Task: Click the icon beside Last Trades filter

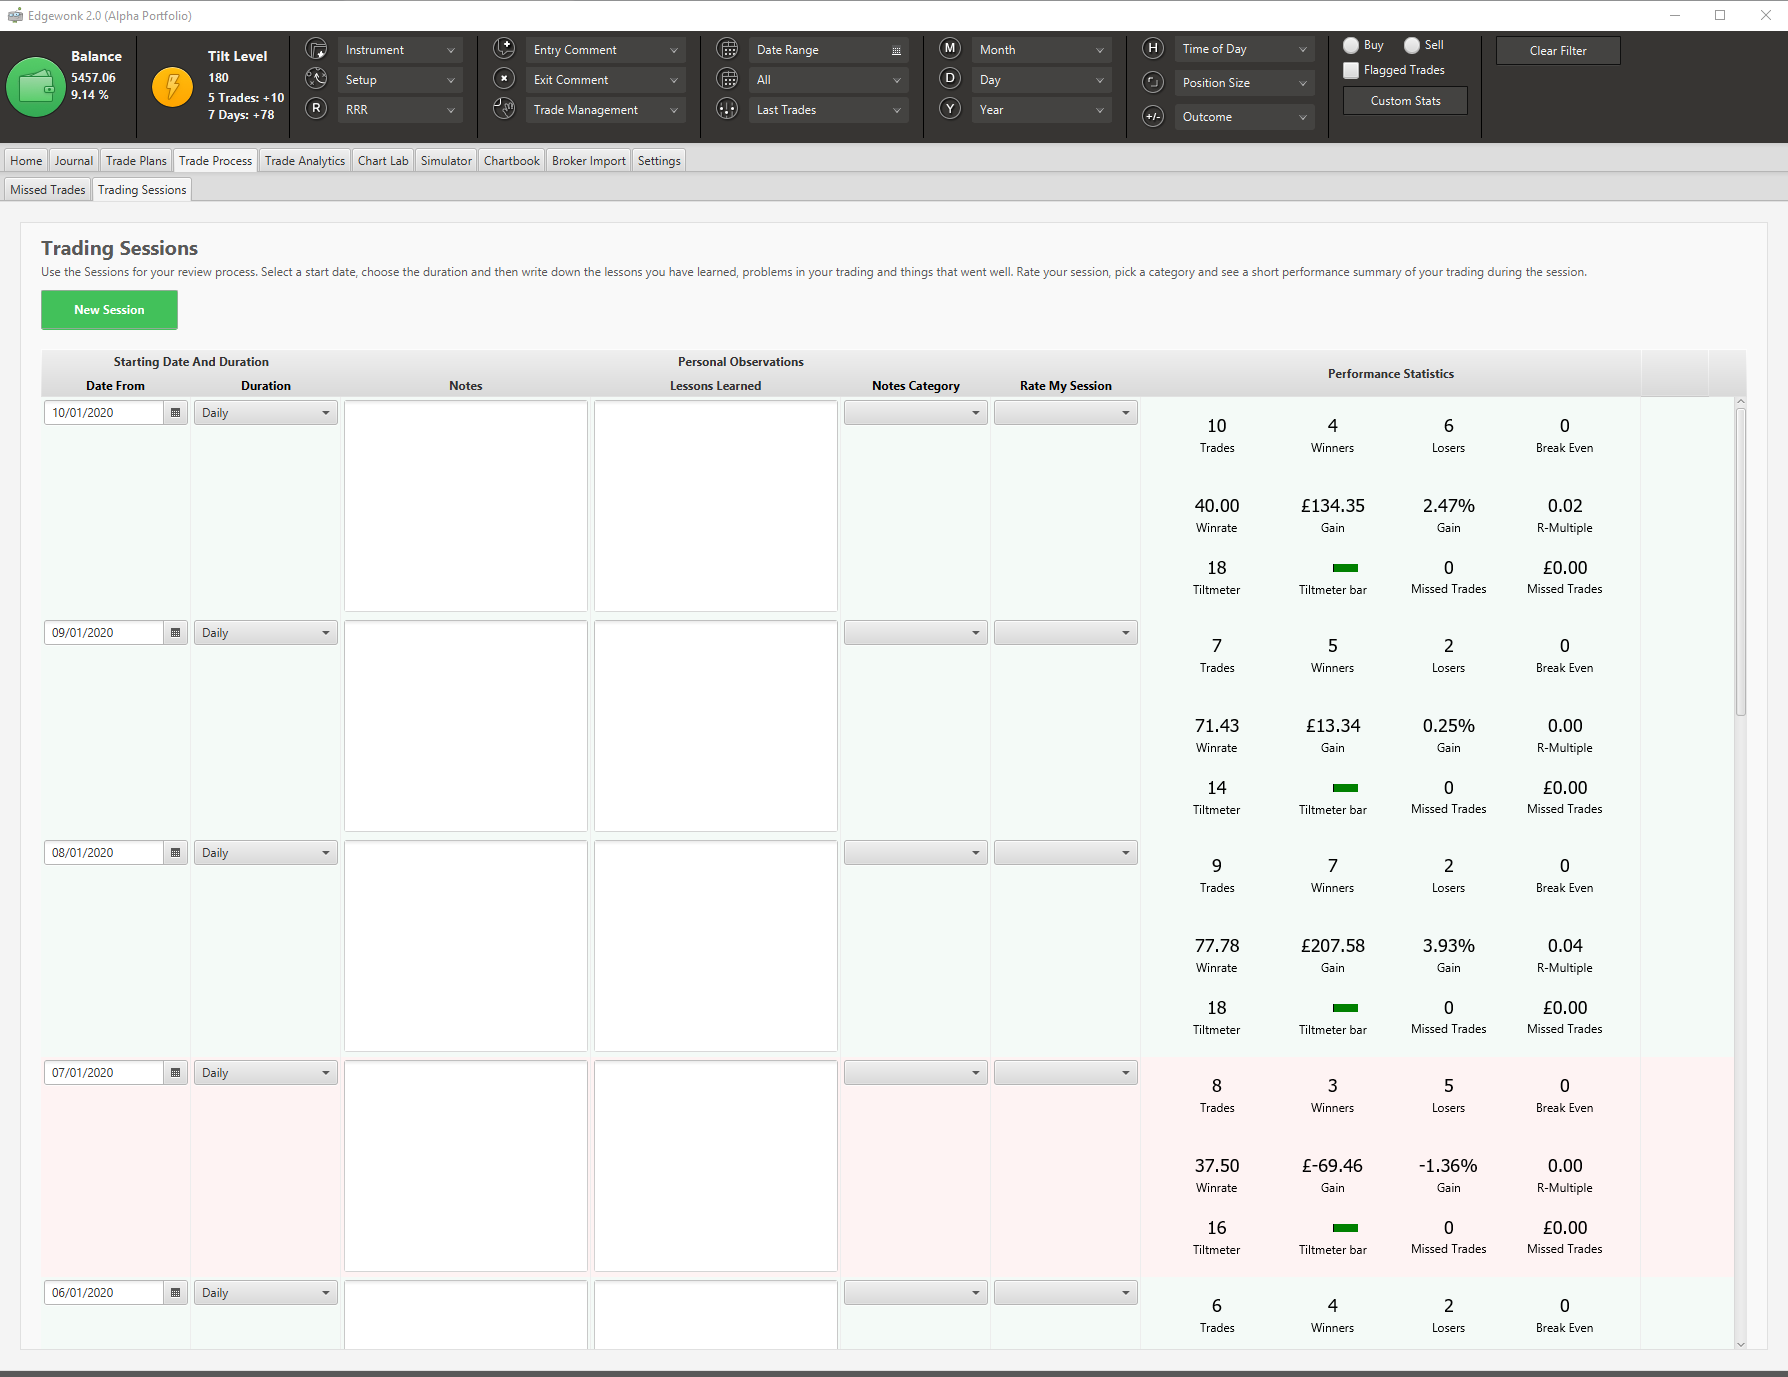Action: [x=727, y=109]
